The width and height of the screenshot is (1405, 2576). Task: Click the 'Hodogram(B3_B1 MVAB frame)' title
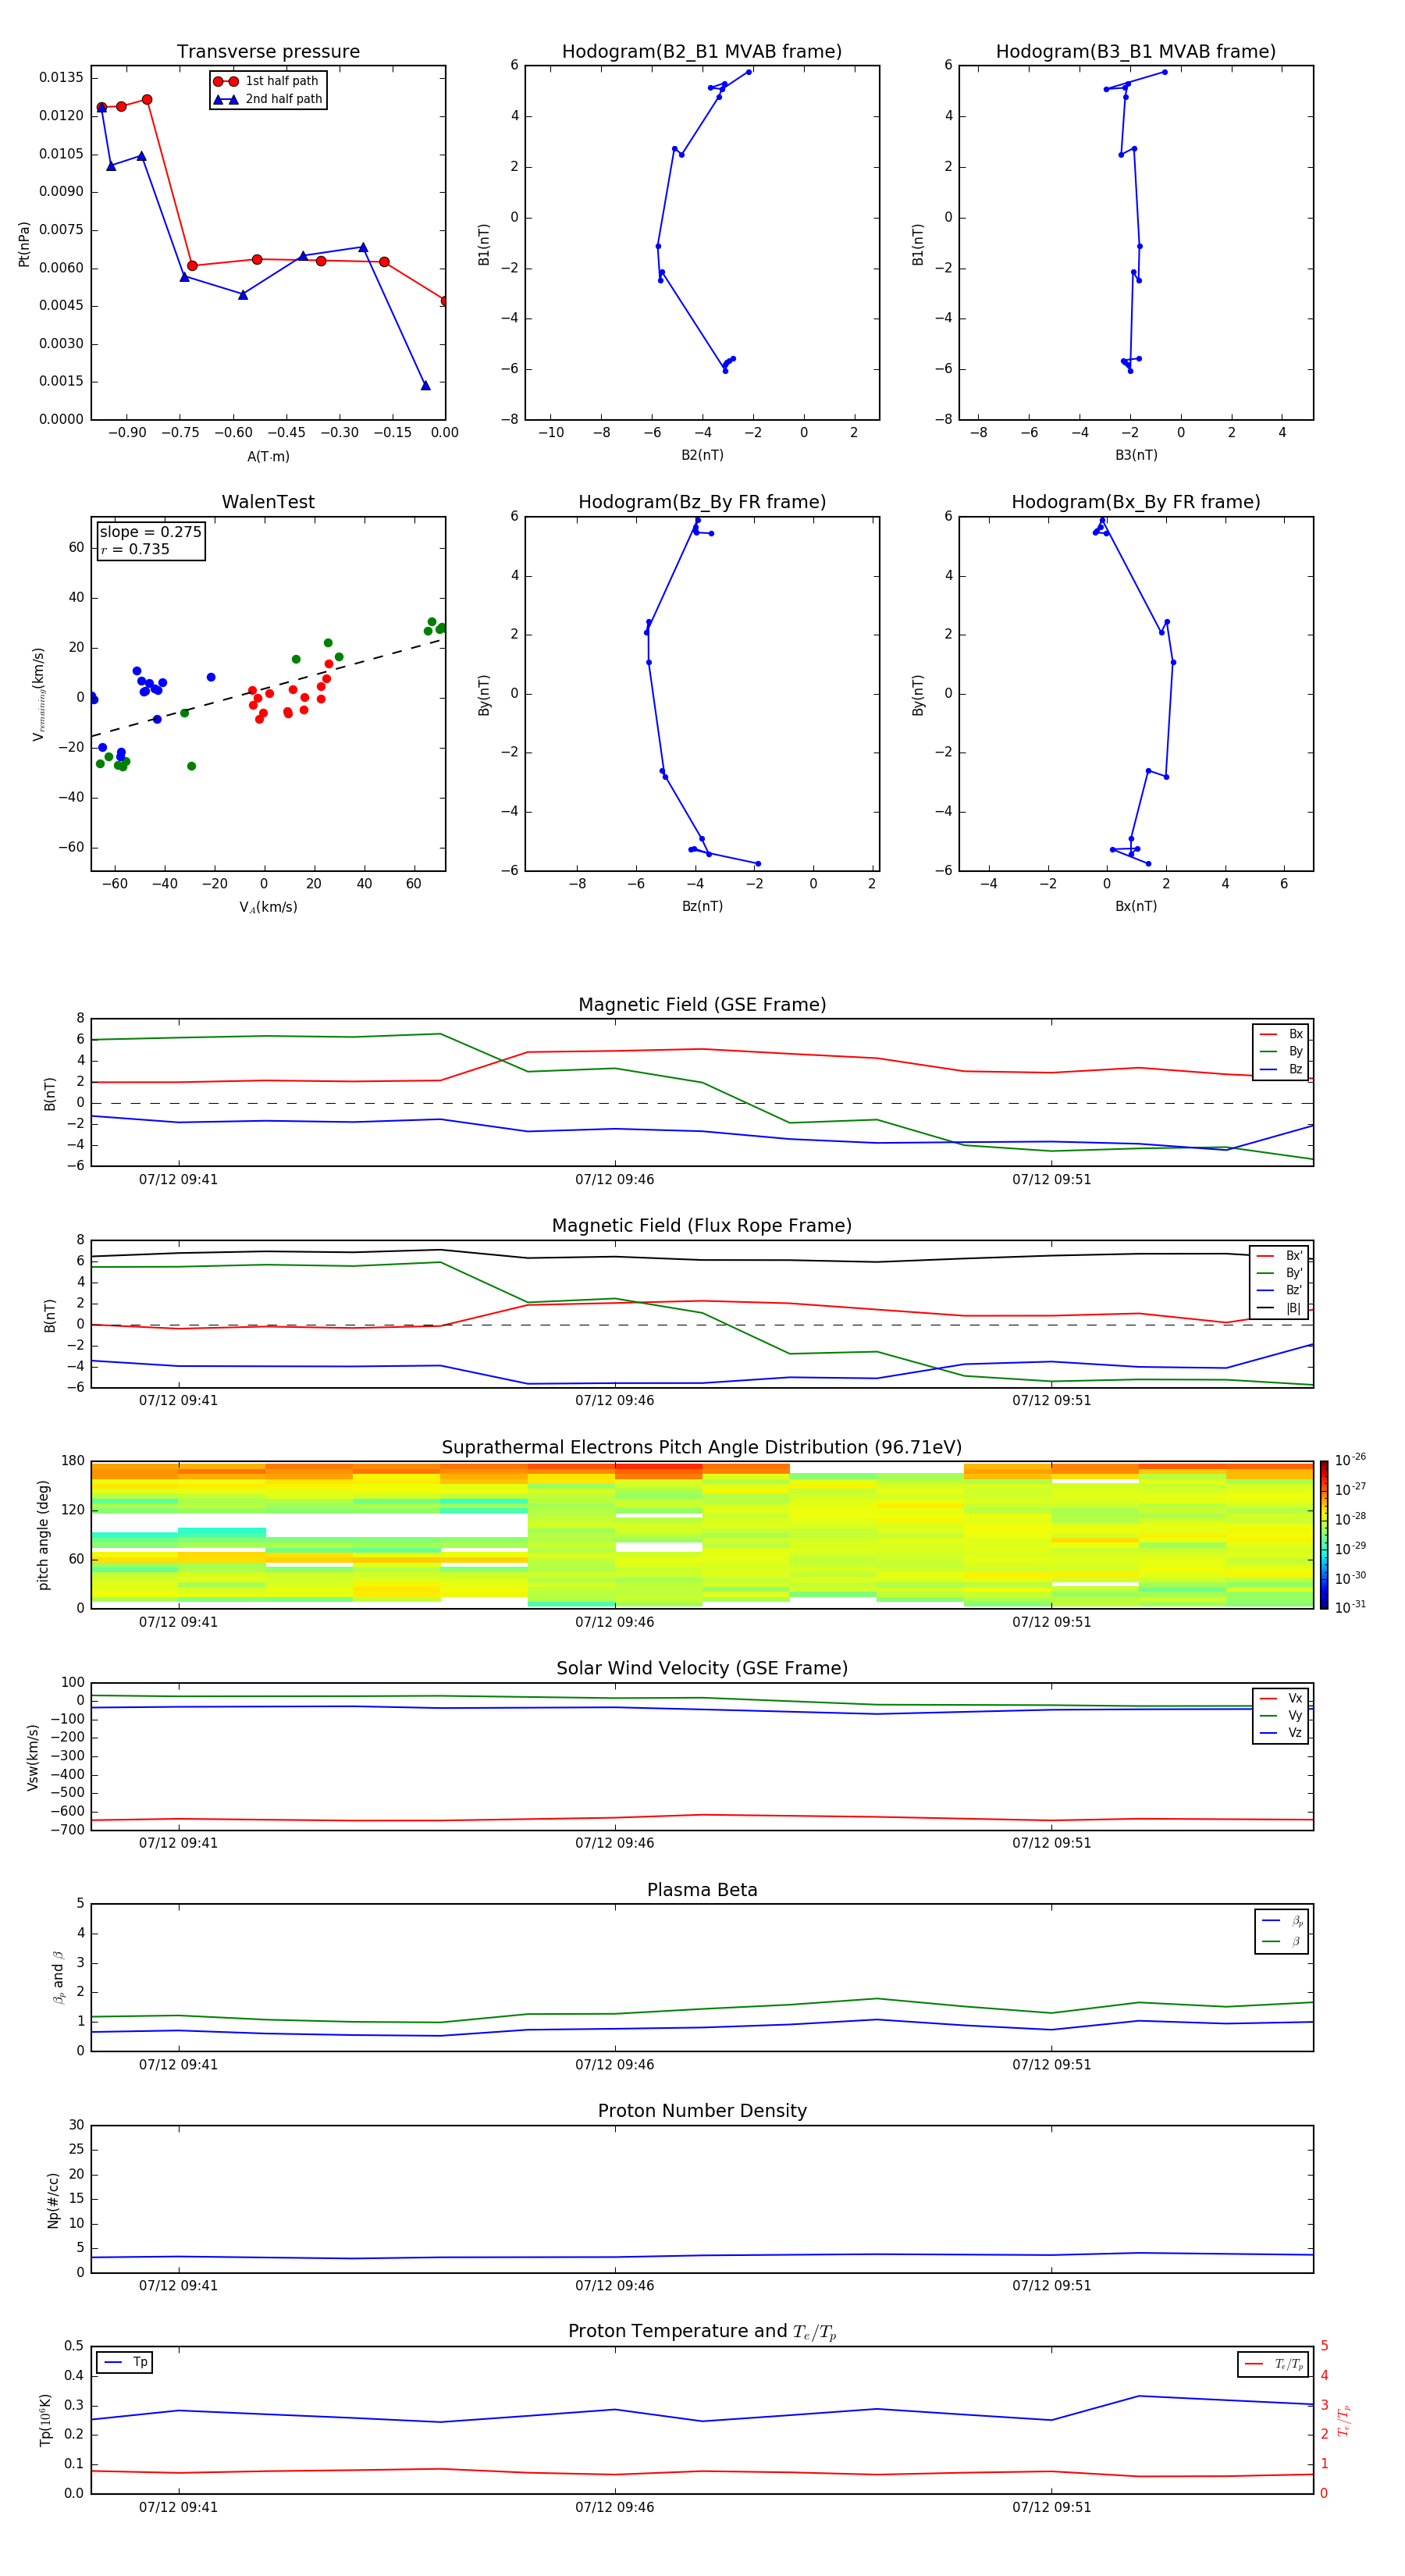pos(1136,52)
